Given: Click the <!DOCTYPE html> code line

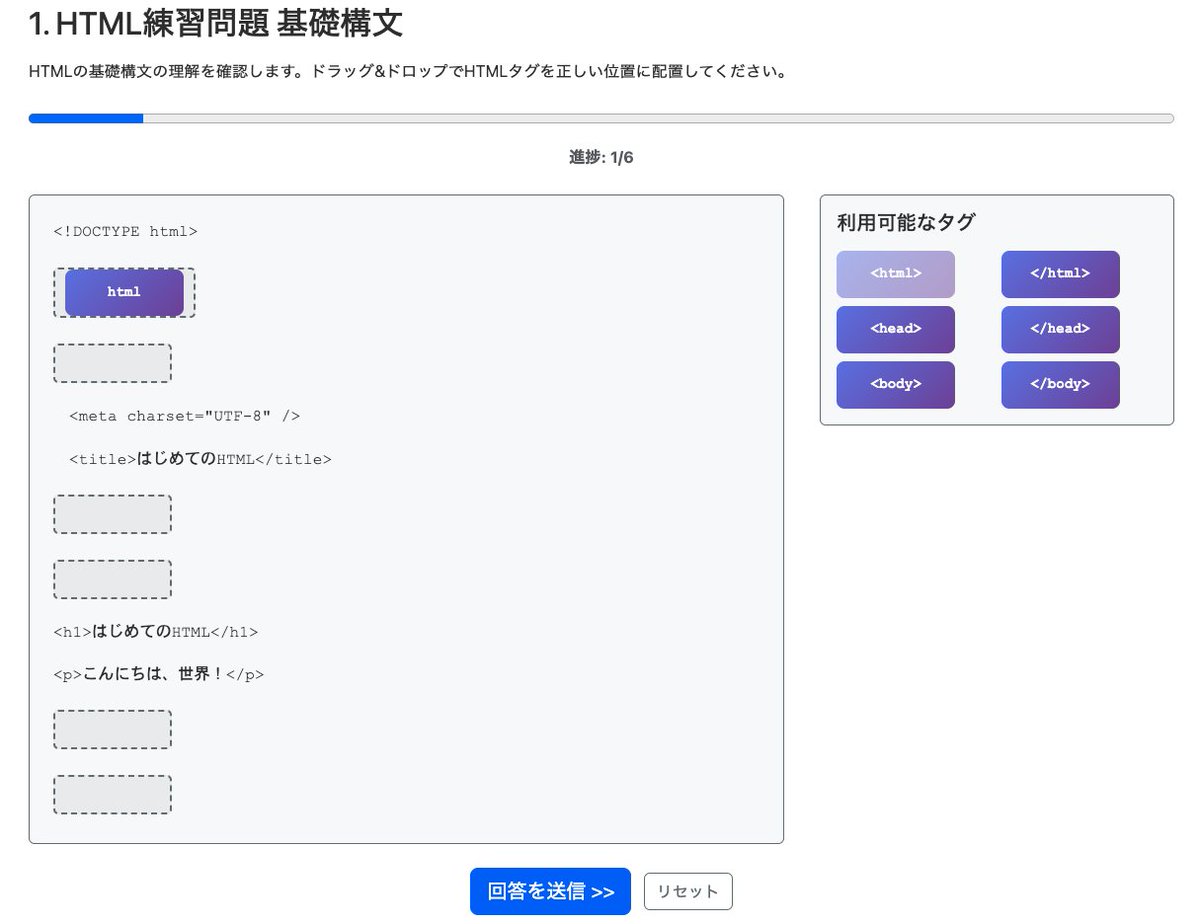Looking at the screenshot, I should click(x=126, y=231).
